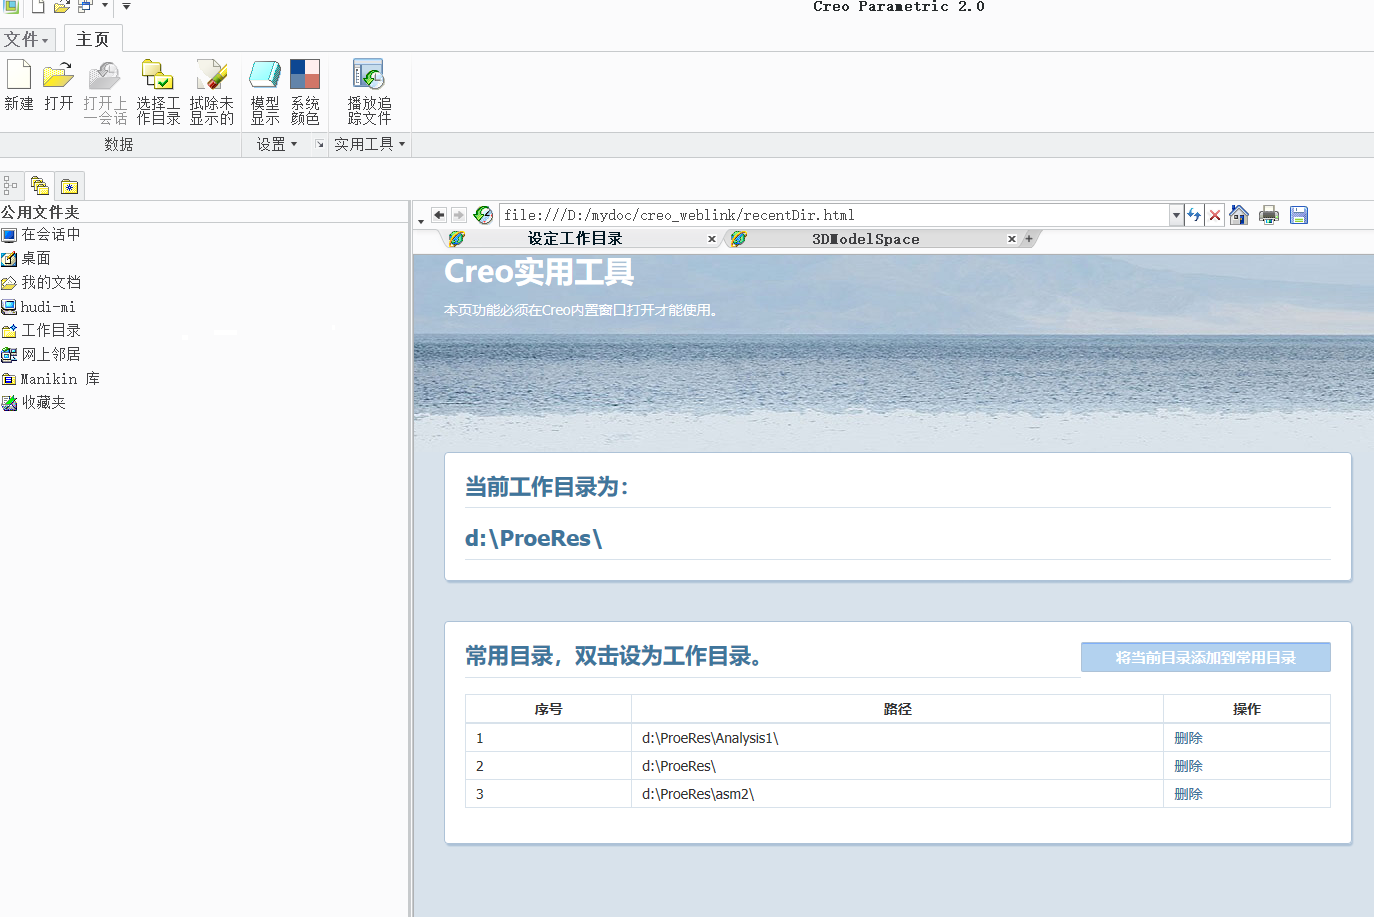Click the browser Refresh icon
This screenshot has width=1374, height=917.
[1194, 215]
